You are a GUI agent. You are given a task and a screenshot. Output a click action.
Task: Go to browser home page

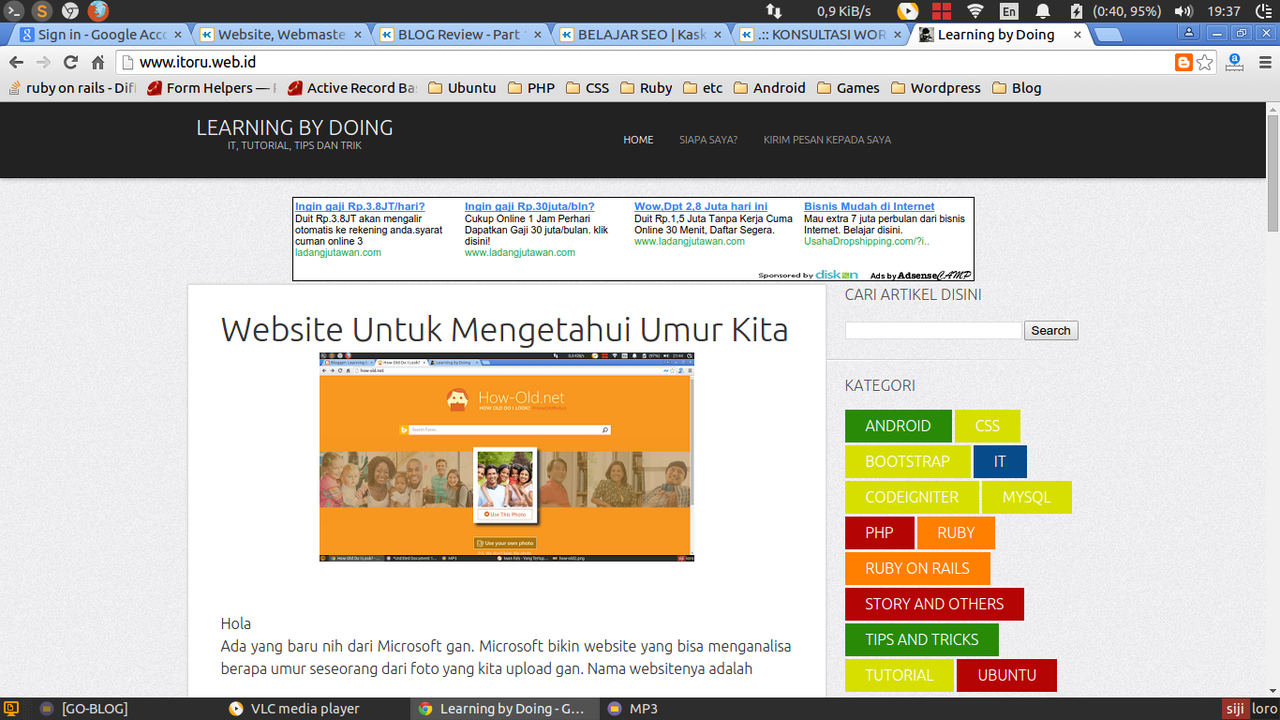(97, 62)
